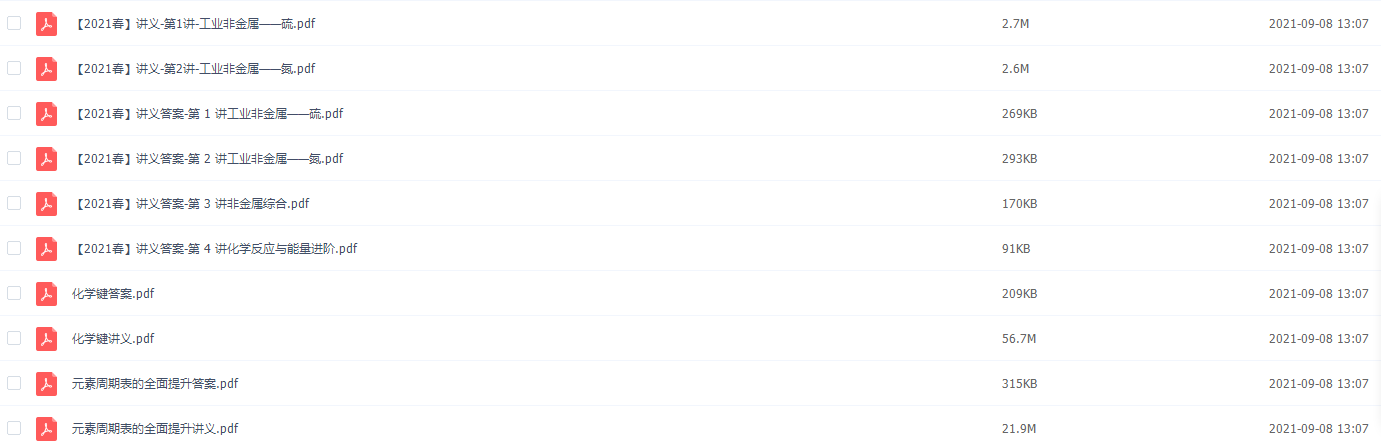This screenshot has width=1381, height=444.
Task: Click PDF icon for 化学键讲义.pdf
Action: [46, 339]
